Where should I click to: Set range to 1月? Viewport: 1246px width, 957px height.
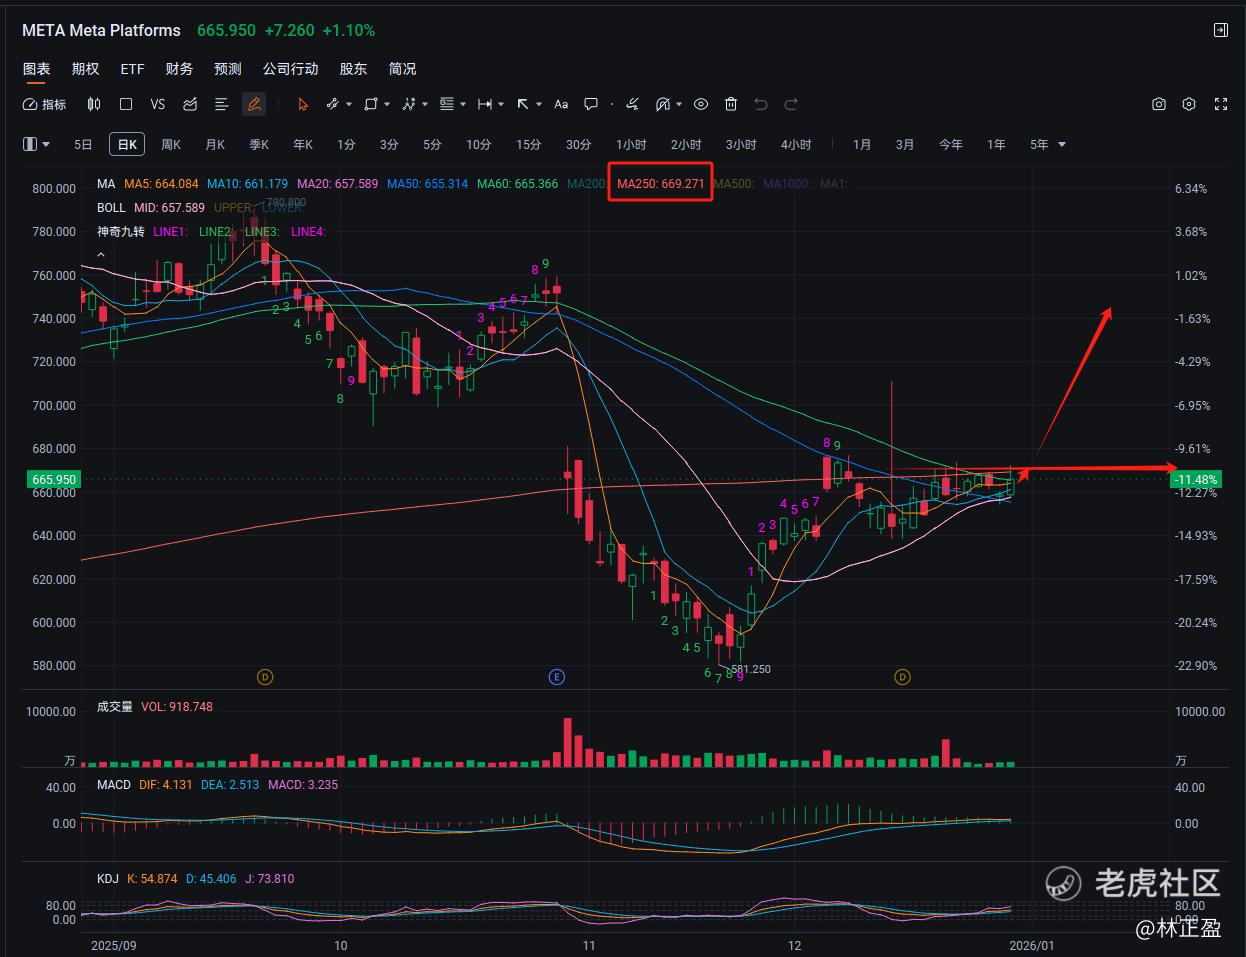tap(862, 145)
